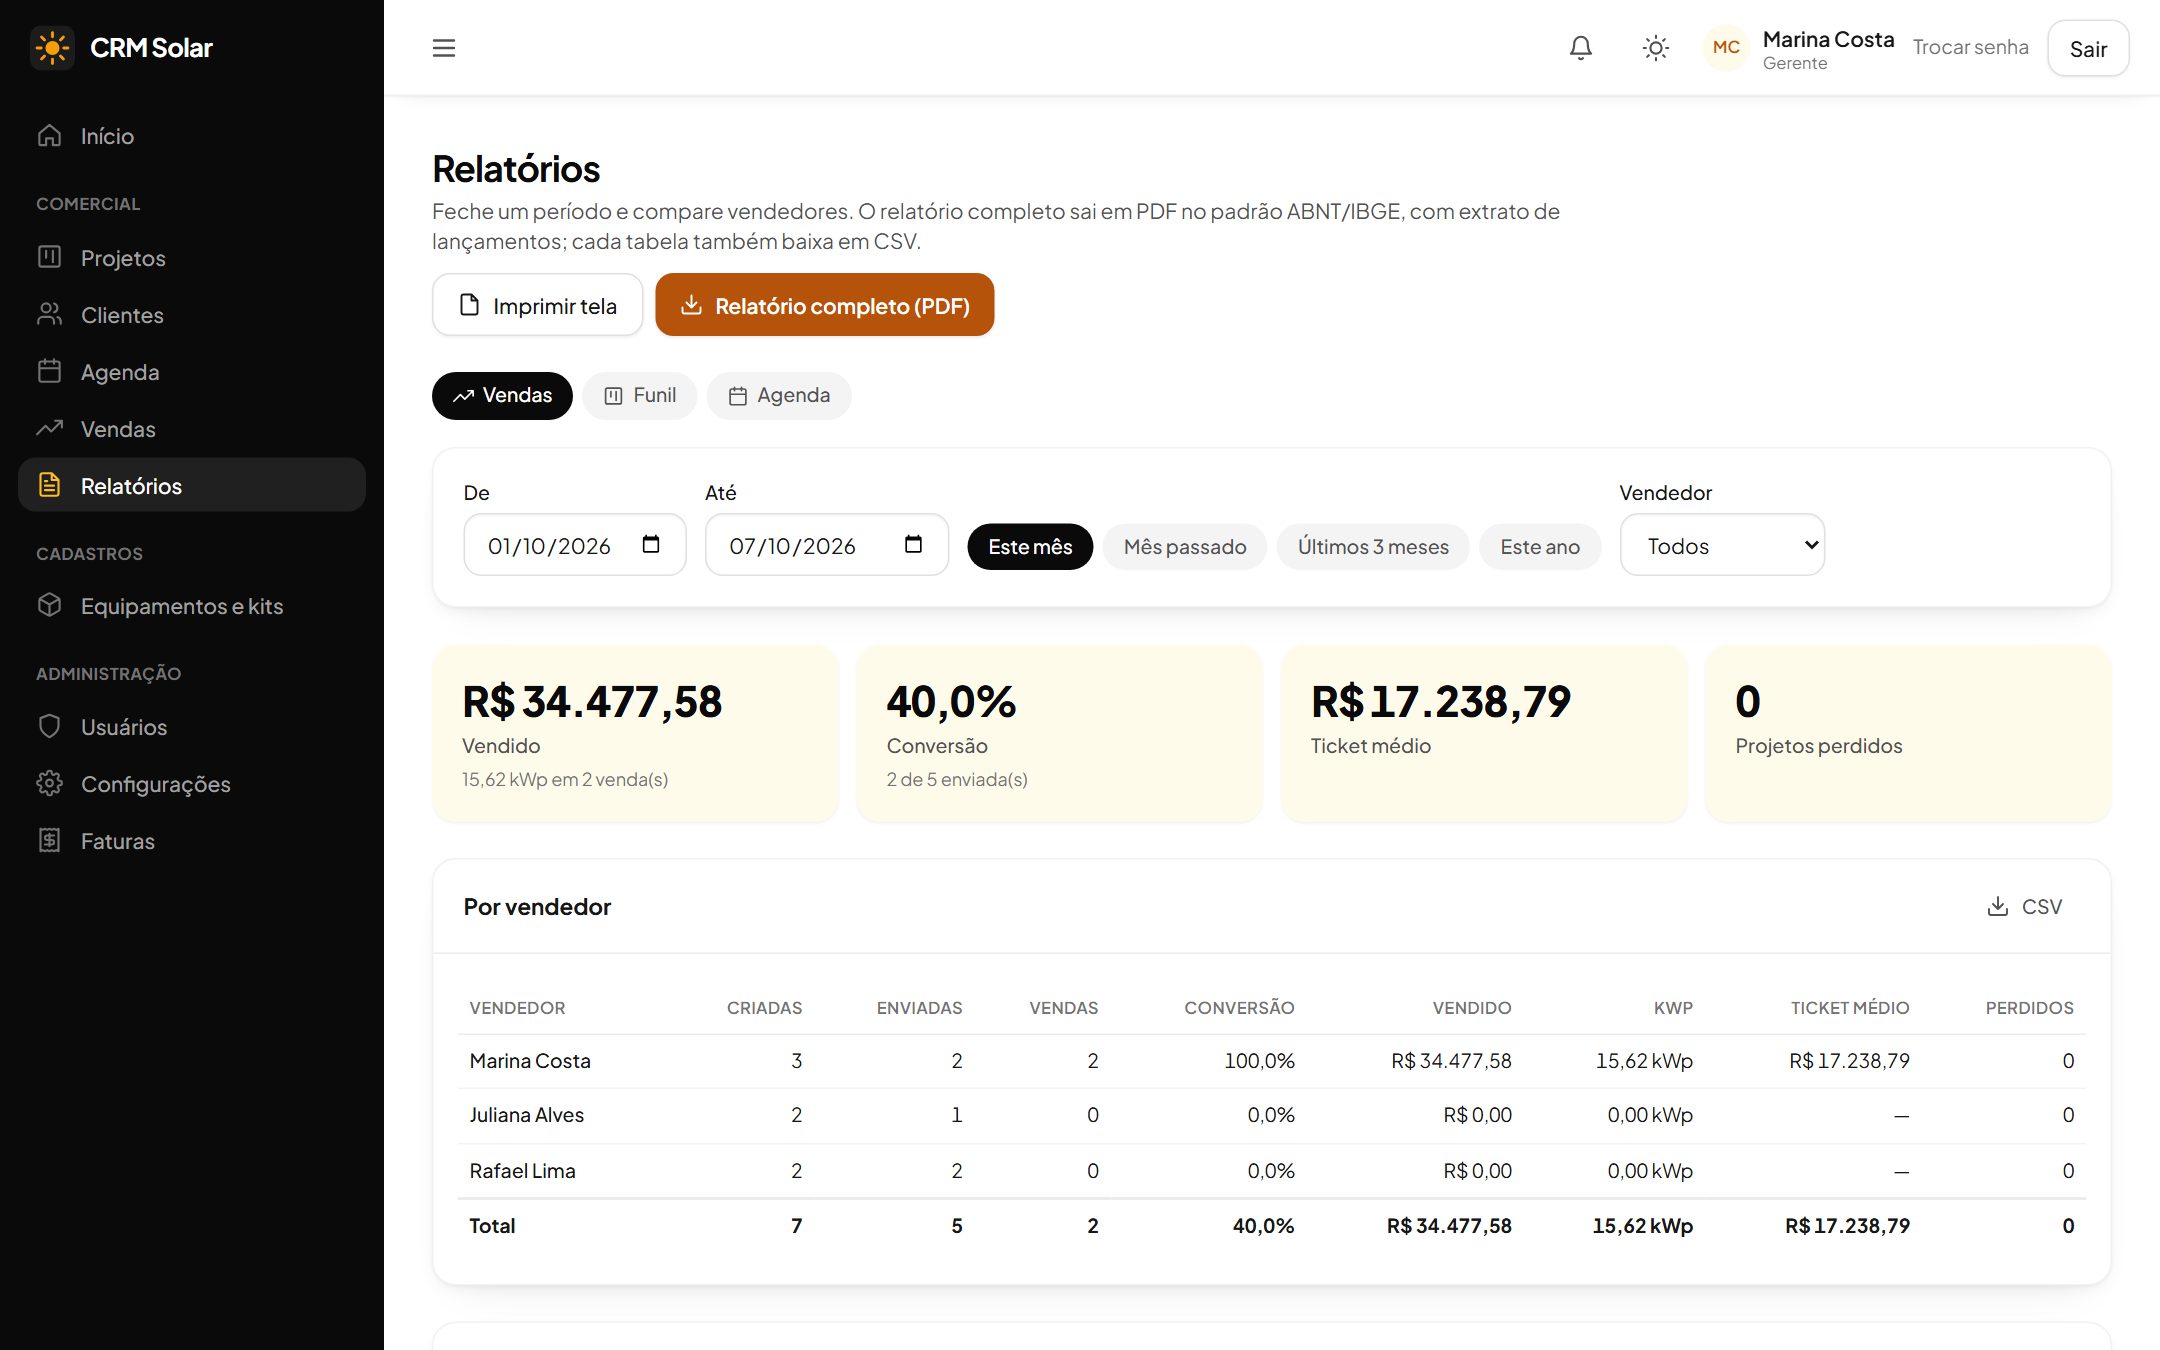Open Configurações page
Image resolution: width=2160 pixels, height=1350 pixels.
tap(192, 784)
